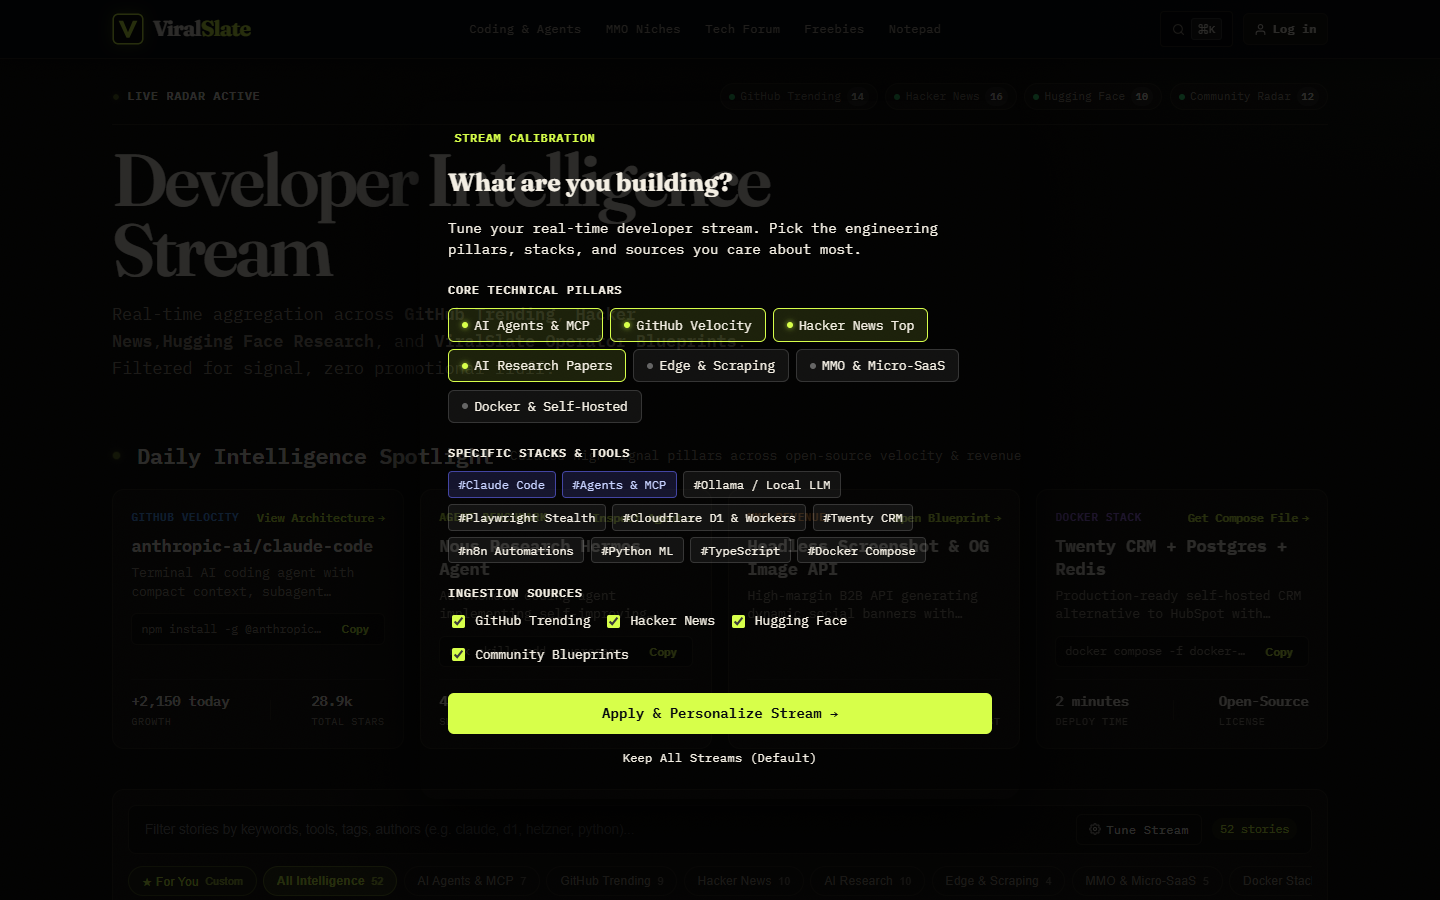Select the #Playwright Stealth tag

coord(527,518)
